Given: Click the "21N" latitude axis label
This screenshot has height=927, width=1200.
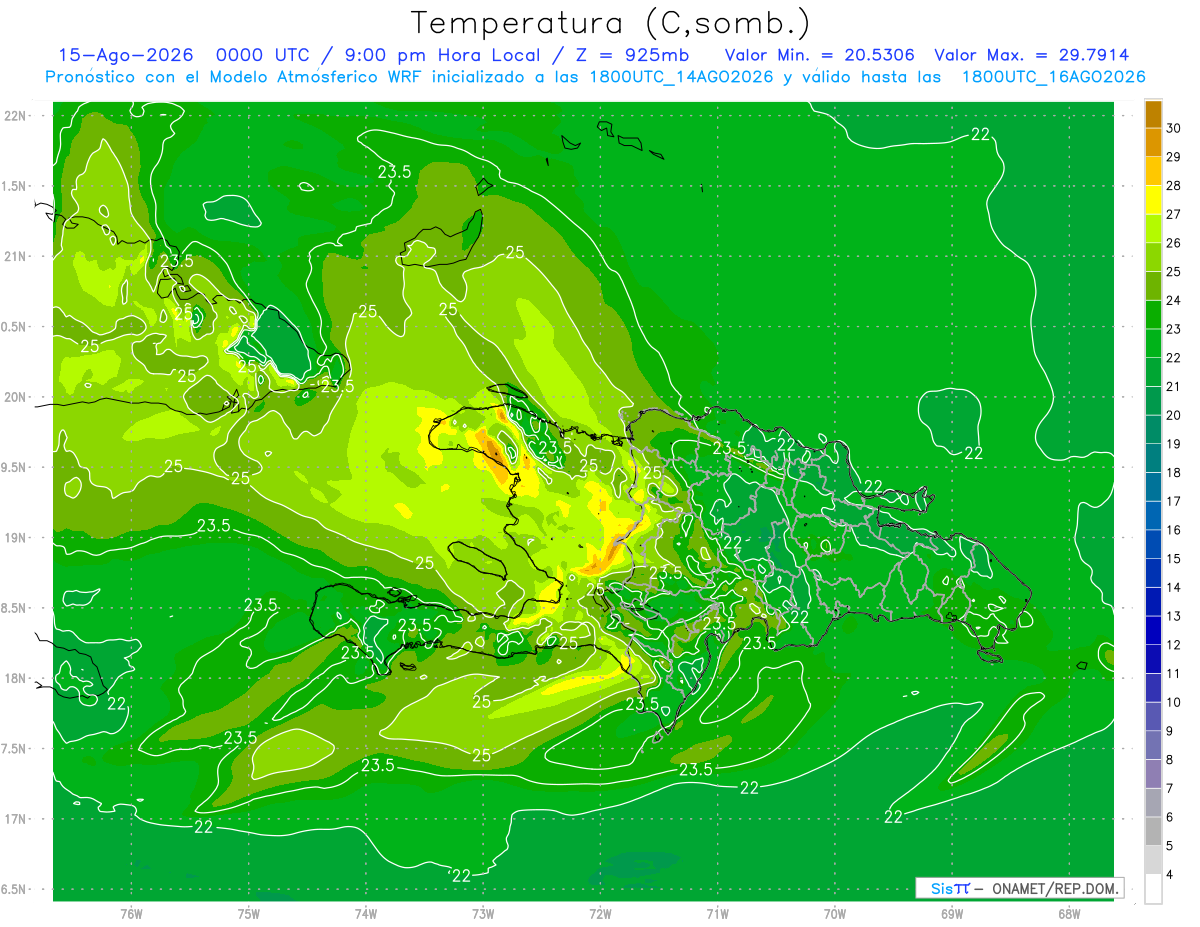Looking at the screenshot, I should click(x=15, y=257).
